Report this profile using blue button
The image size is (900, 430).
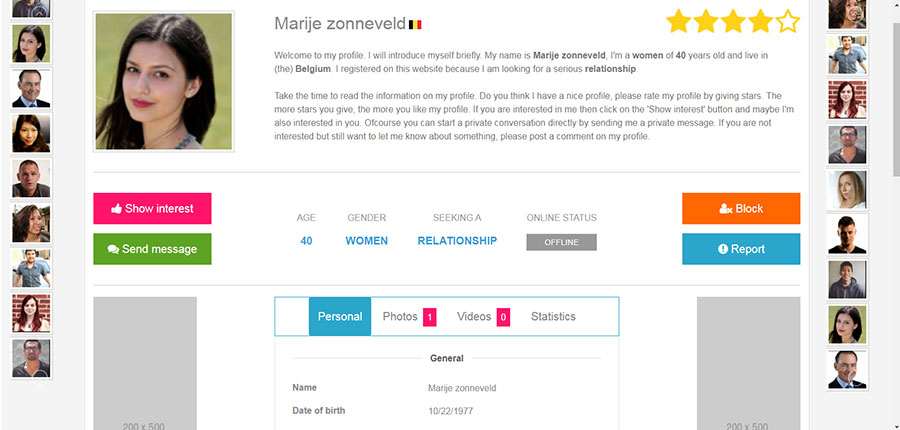(741, 249)
